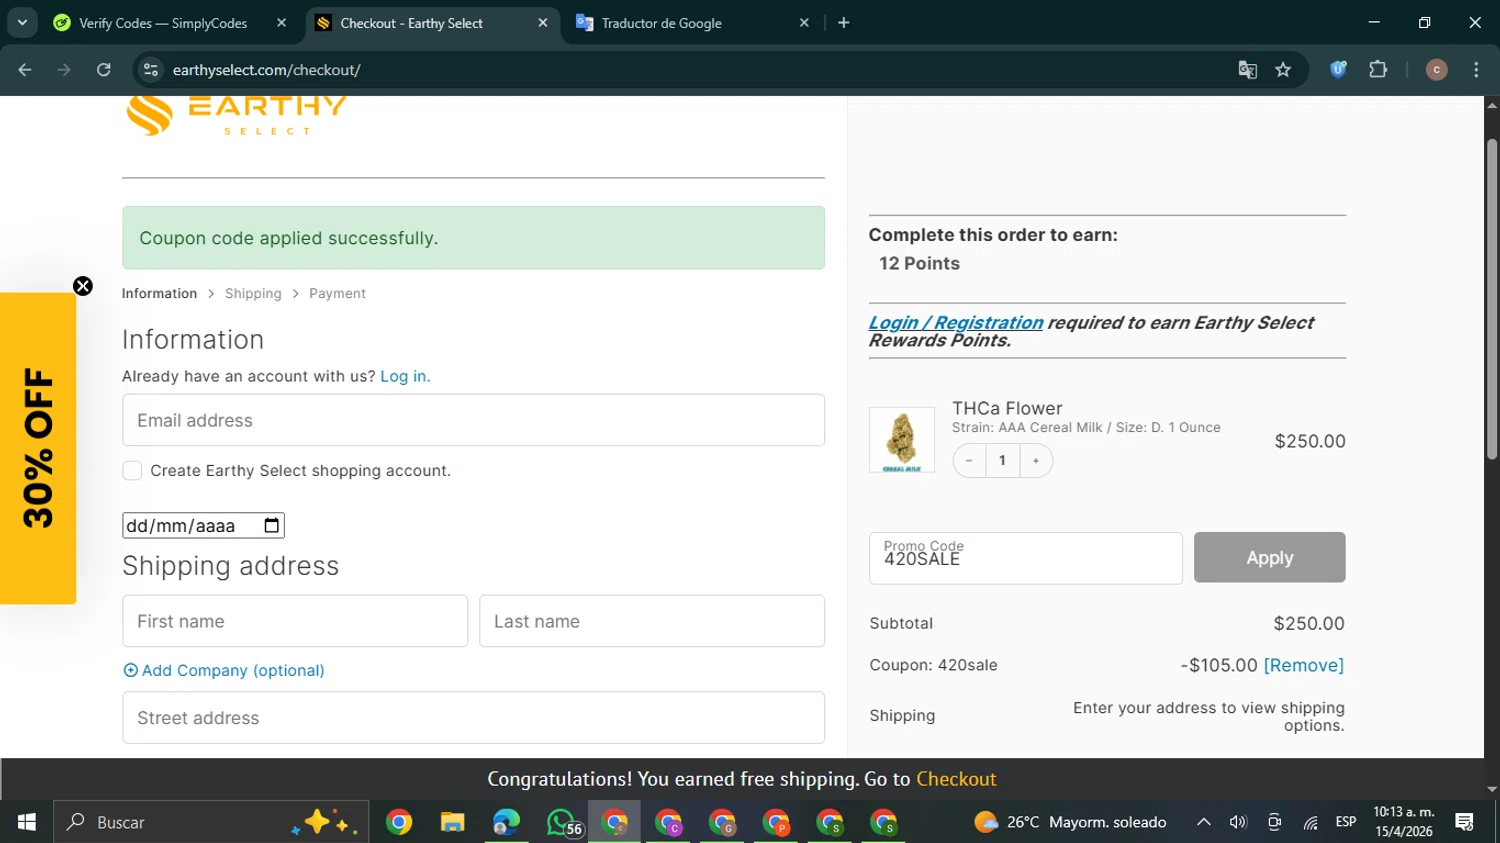Close the Checkout - Earthy Select tab
Viewport: 1500px width, 843px height.
543,23
